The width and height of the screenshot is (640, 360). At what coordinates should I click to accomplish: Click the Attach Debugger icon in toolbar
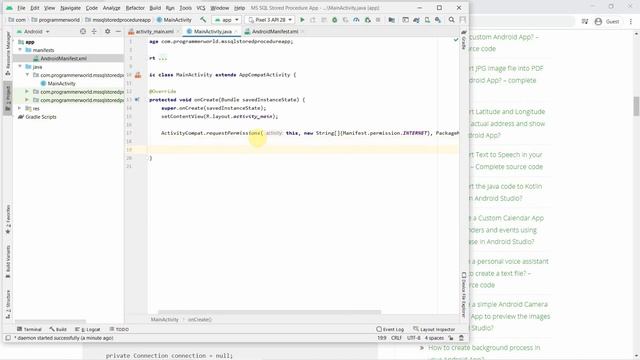click(x=367, y=20)
